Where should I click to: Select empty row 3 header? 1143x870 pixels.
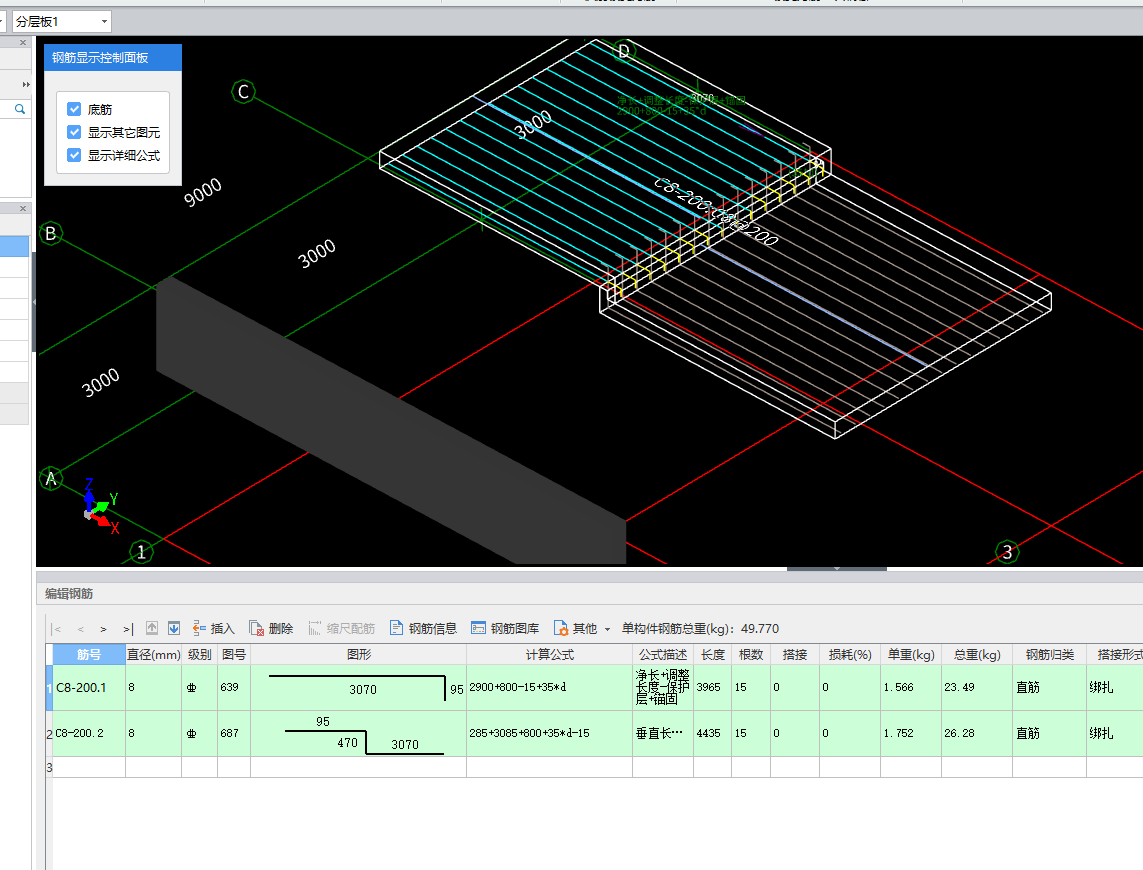pos(49,767)
